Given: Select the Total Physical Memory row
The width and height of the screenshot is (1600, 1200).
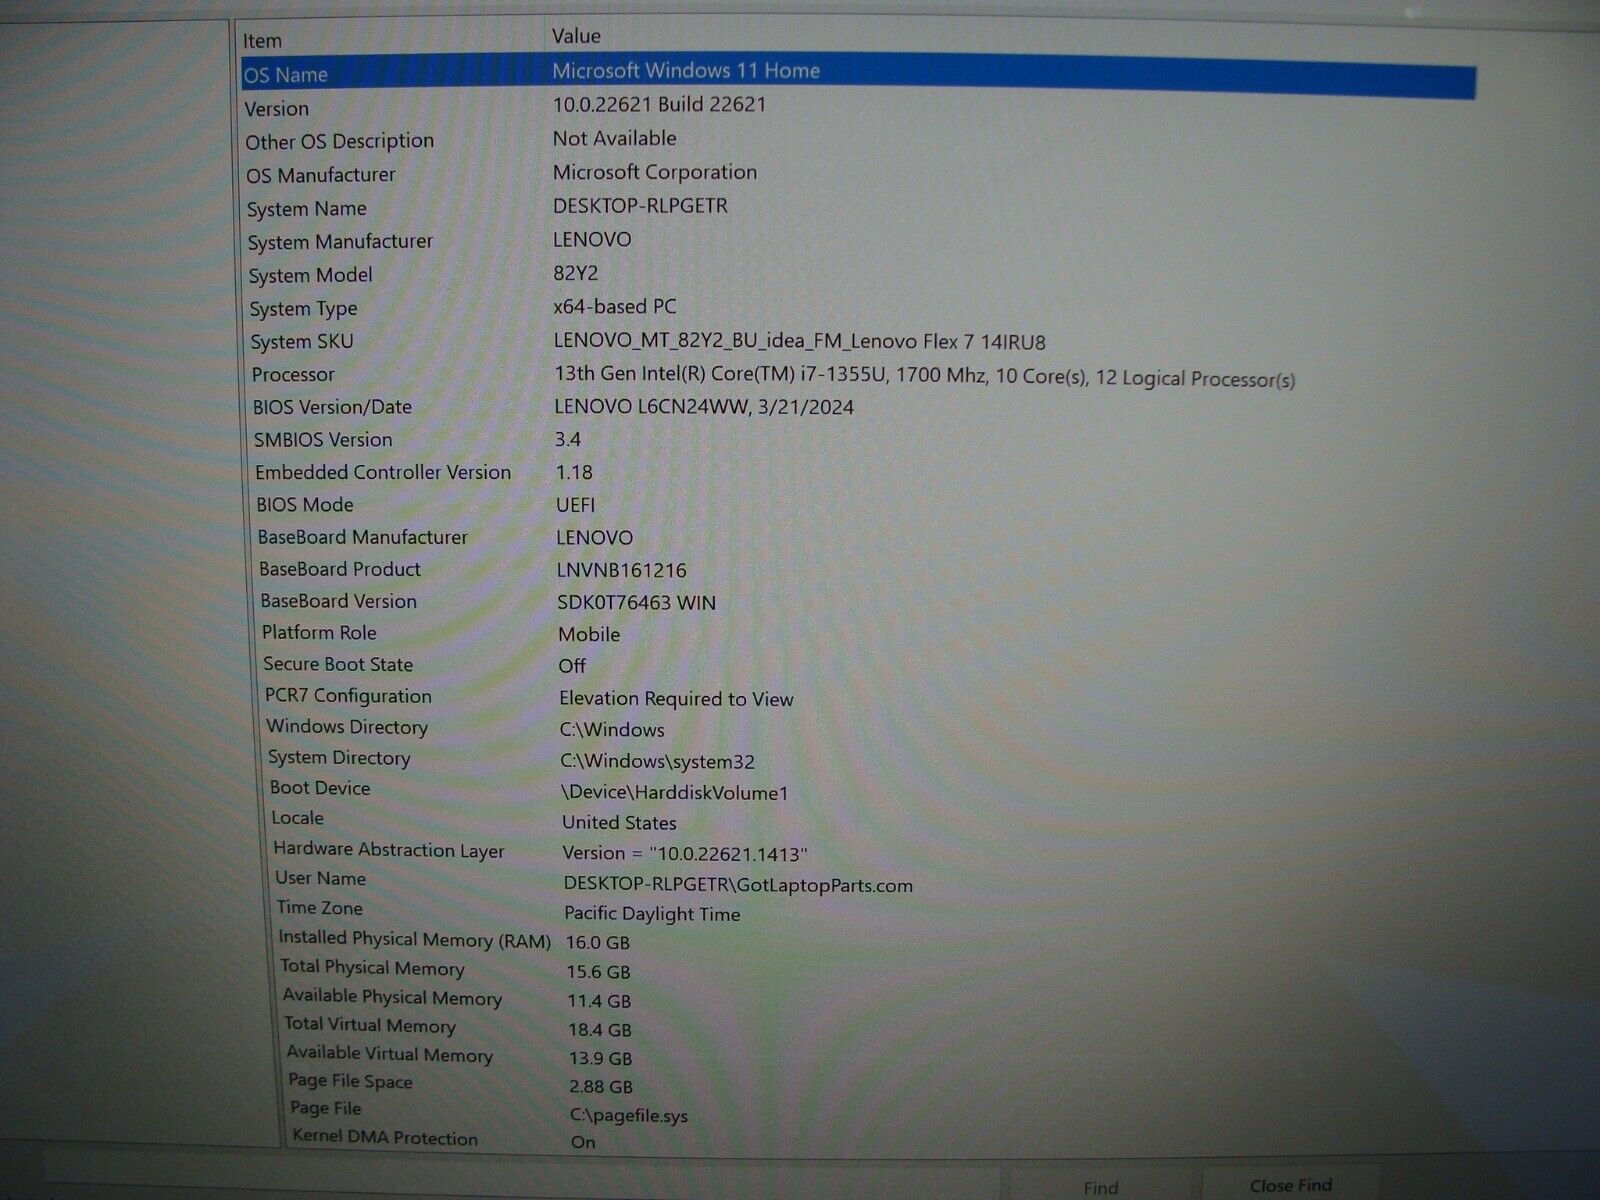Looking at the screenshot, I should point(372,968).
